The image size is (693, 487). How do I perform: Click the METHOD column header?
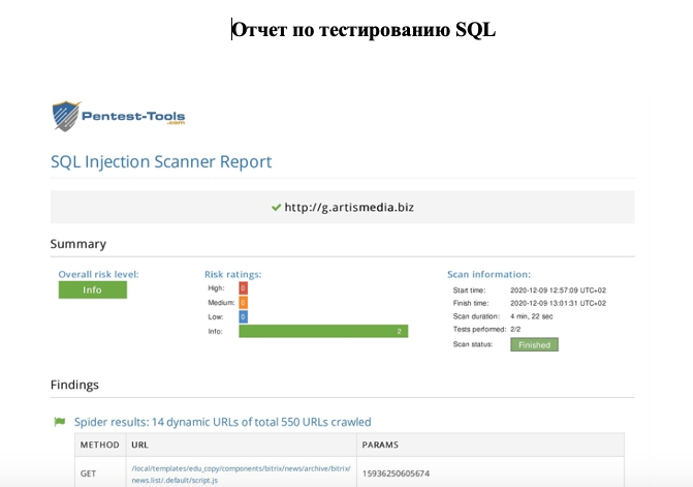[x=100, y=444]
